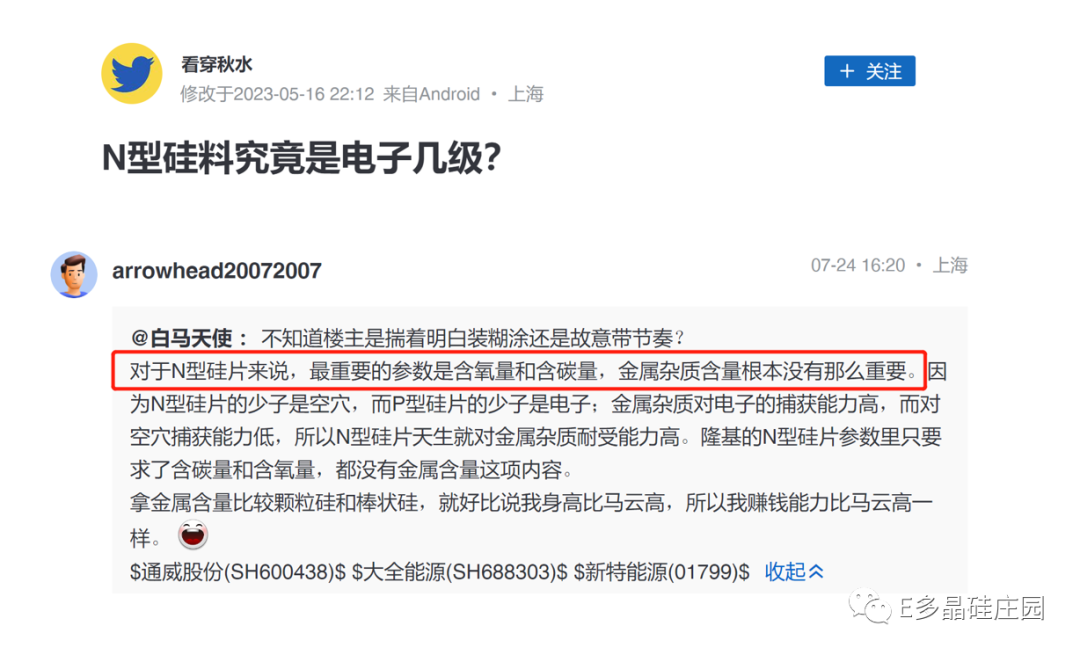Click the plus sign in 关注 button

click(847, 71)
